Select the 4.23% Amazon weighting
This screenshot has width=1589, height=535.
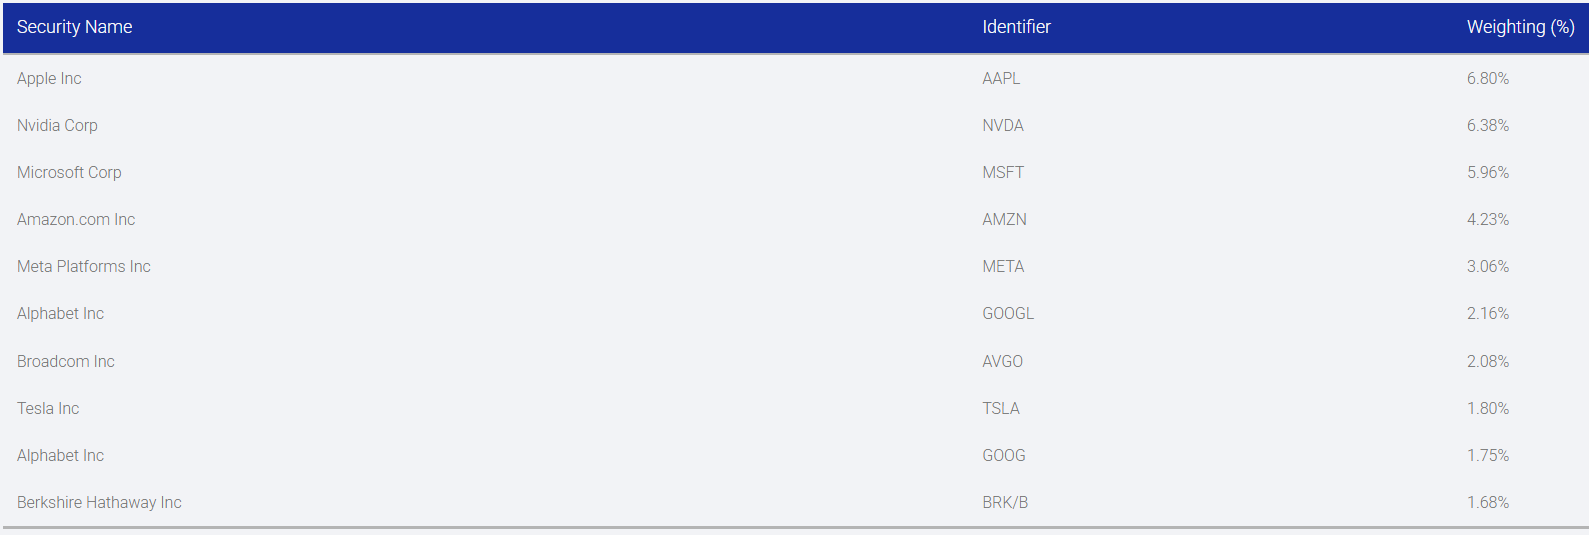[1488, 219]
